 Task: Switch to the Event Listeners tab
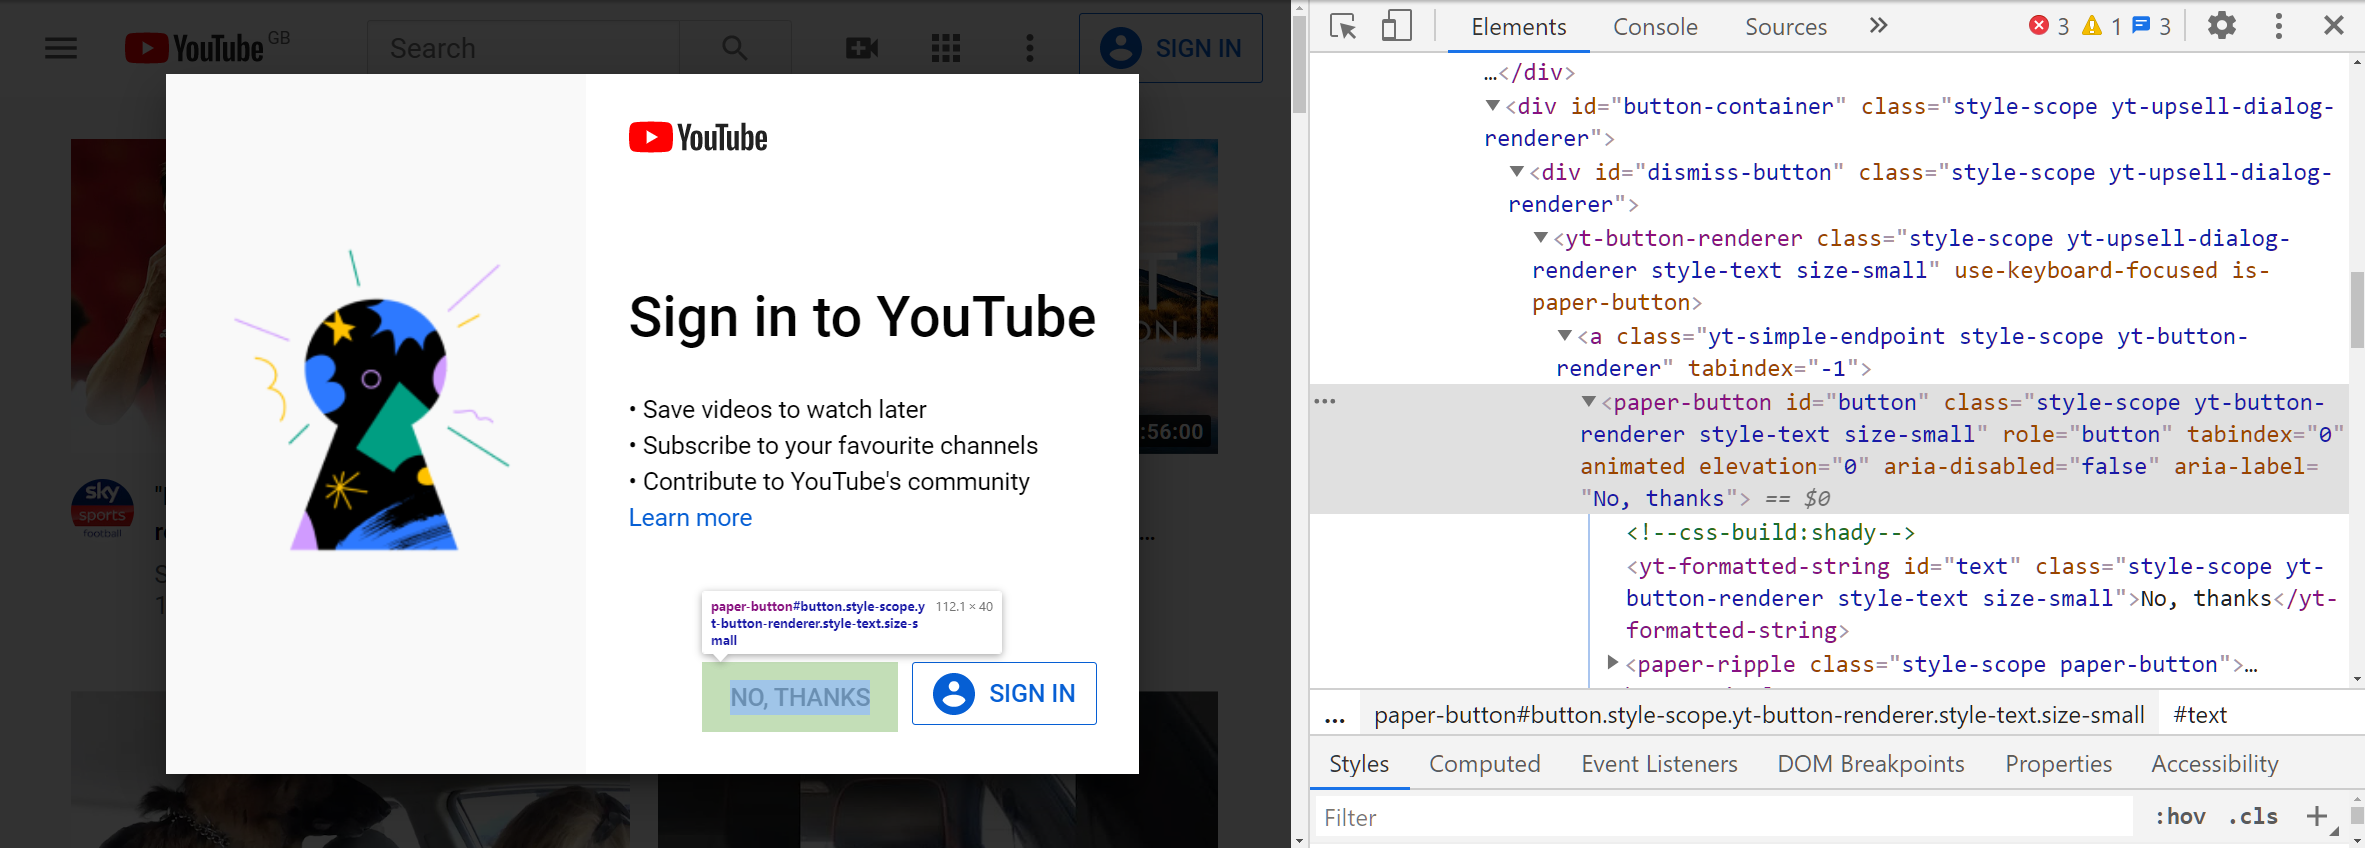pos(1659,764)
